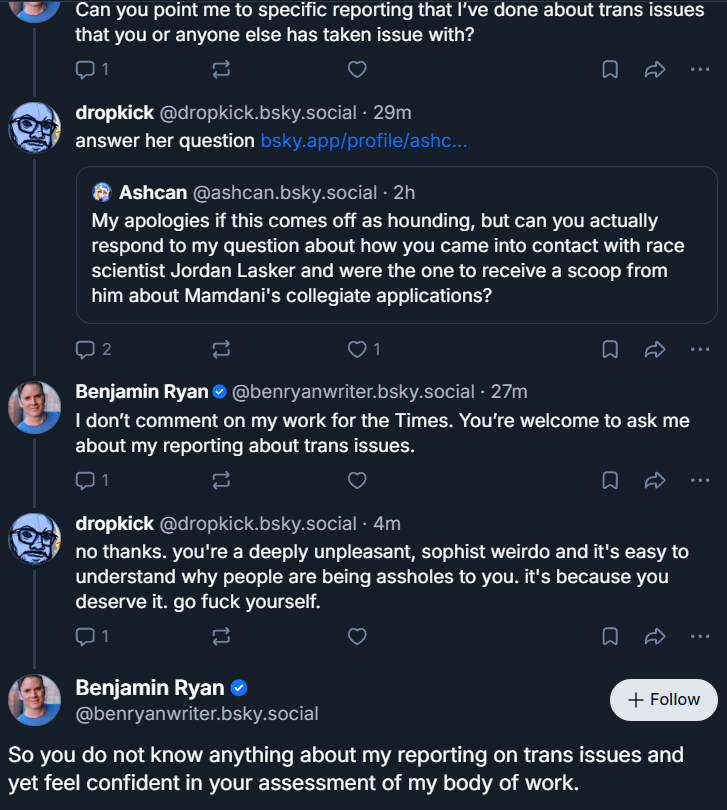
Task: Like the topmost post about trans reporting
Action: [x=357, y=69]
